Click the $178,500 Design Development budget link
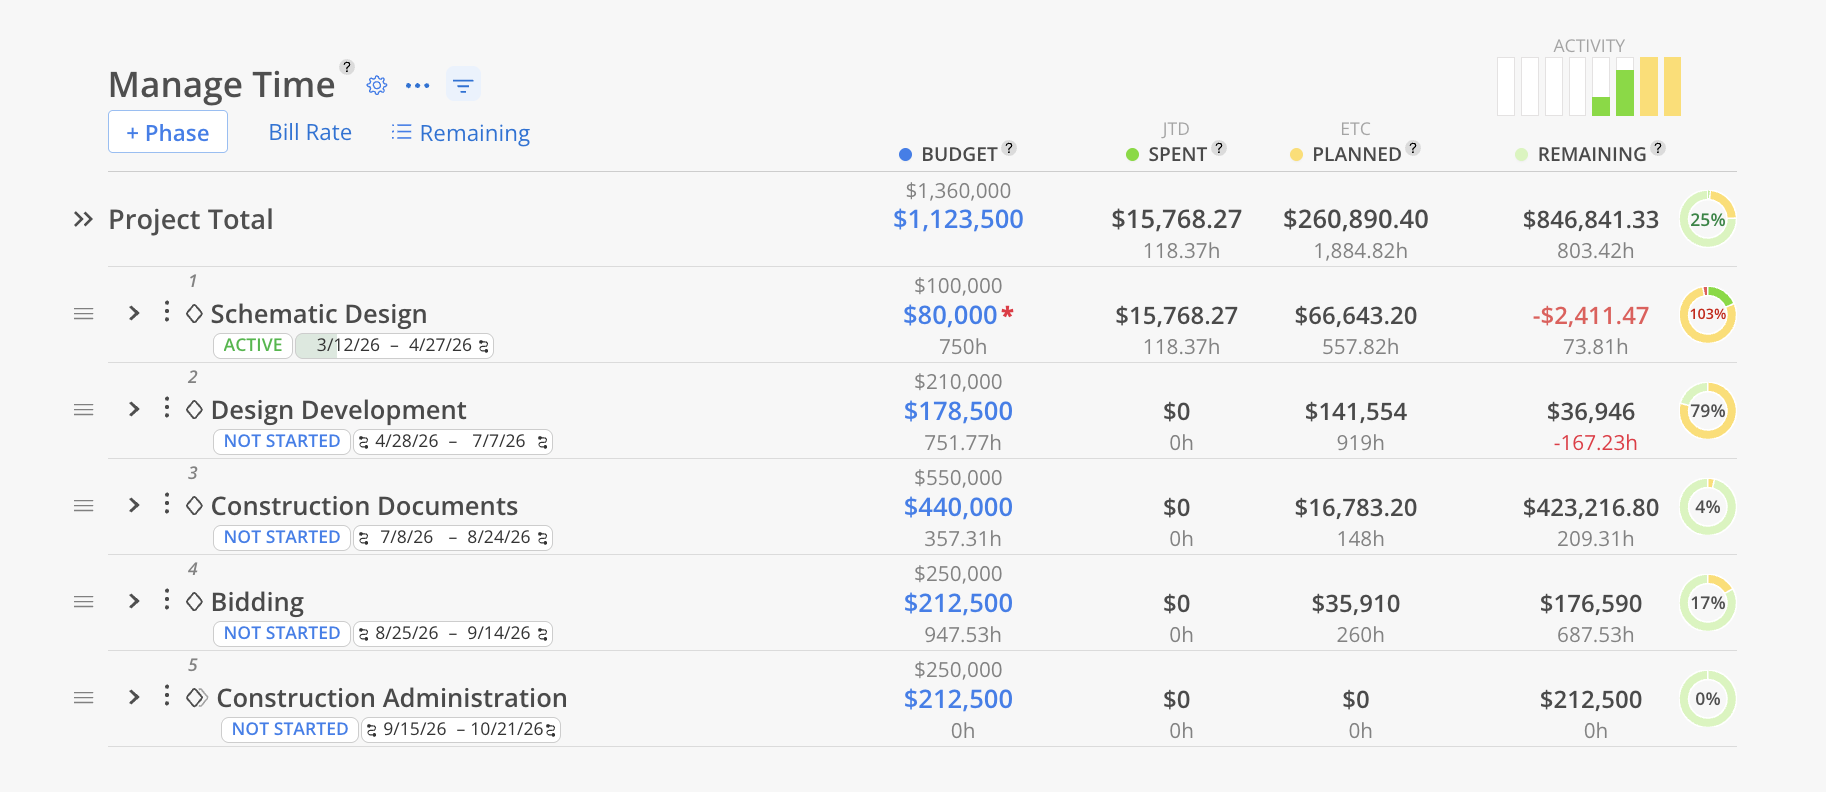Screen dimensions: 1826x792 point(958,411)
